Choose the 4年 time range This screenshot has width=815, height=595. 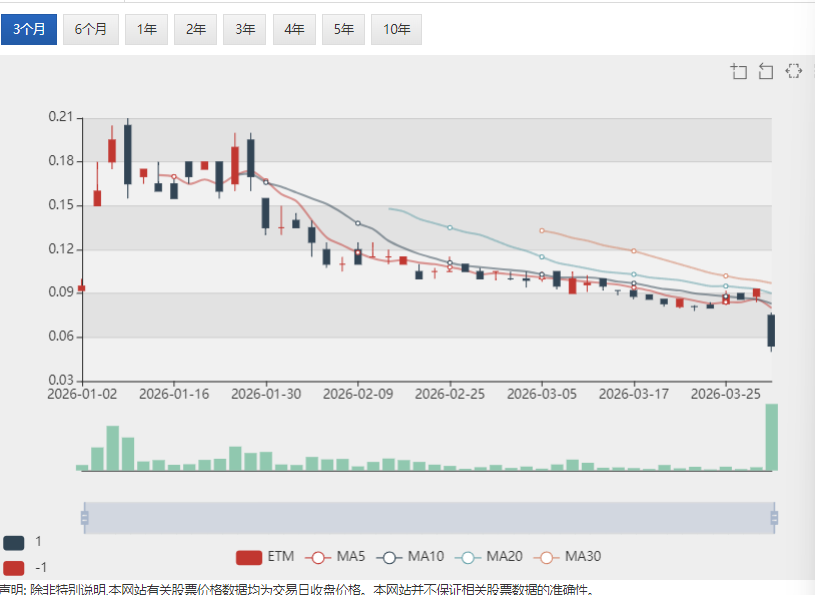pyautogui.click(x=294, y=29)
